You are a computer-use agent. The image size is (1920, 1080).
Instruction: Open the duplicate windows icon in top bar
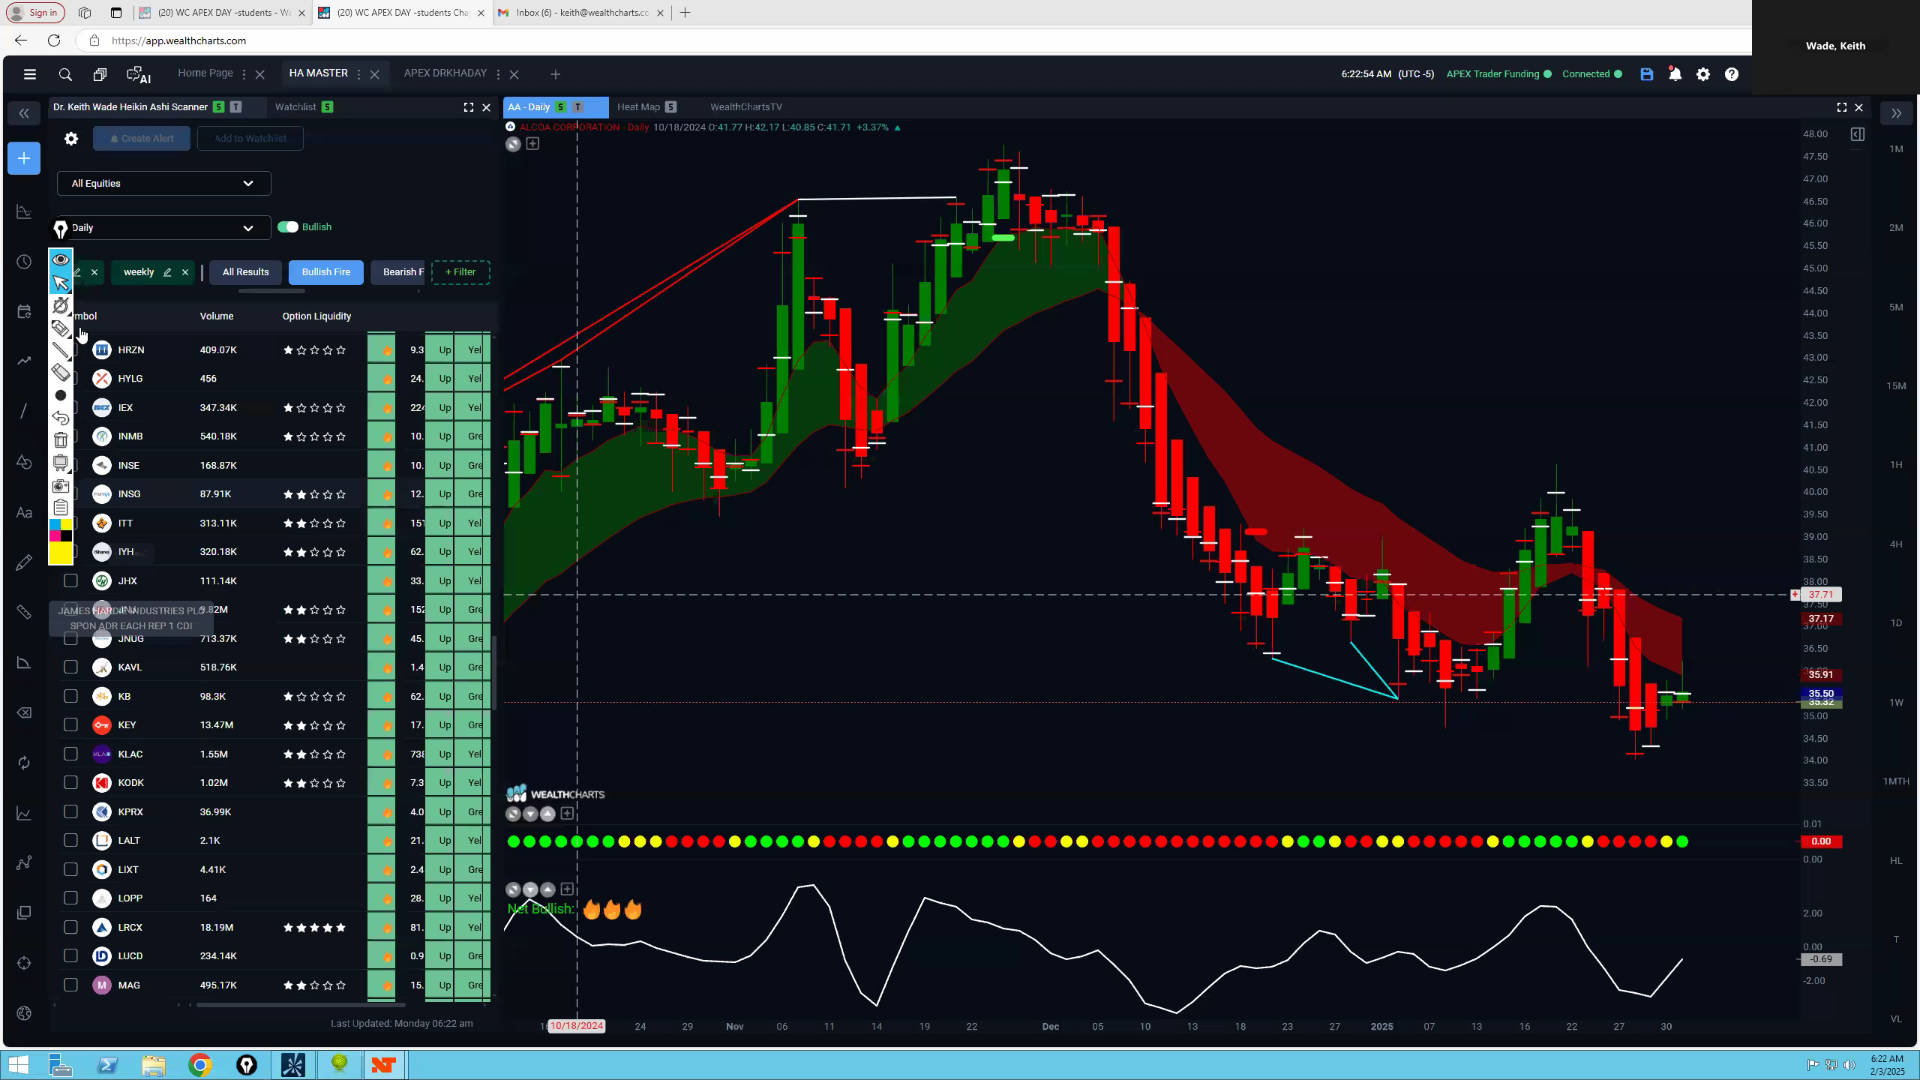point(100,74)
